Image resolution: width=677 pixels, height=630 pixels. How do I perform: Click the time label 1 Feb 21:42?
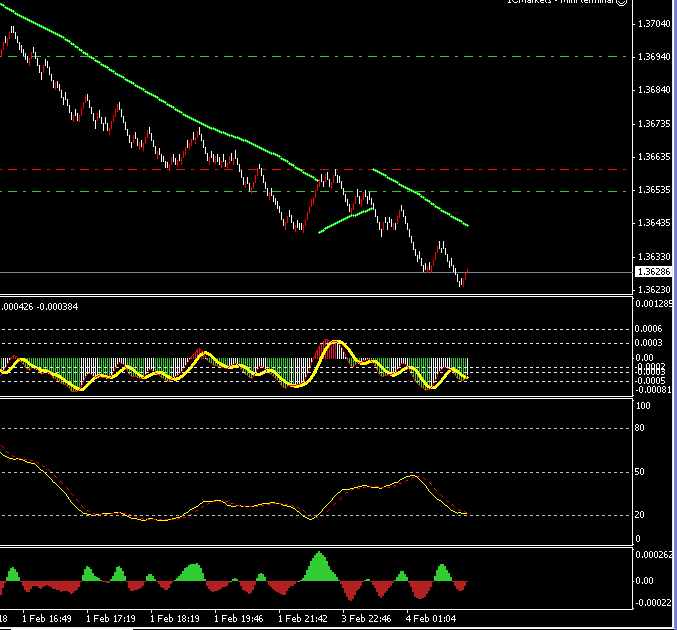303,619
